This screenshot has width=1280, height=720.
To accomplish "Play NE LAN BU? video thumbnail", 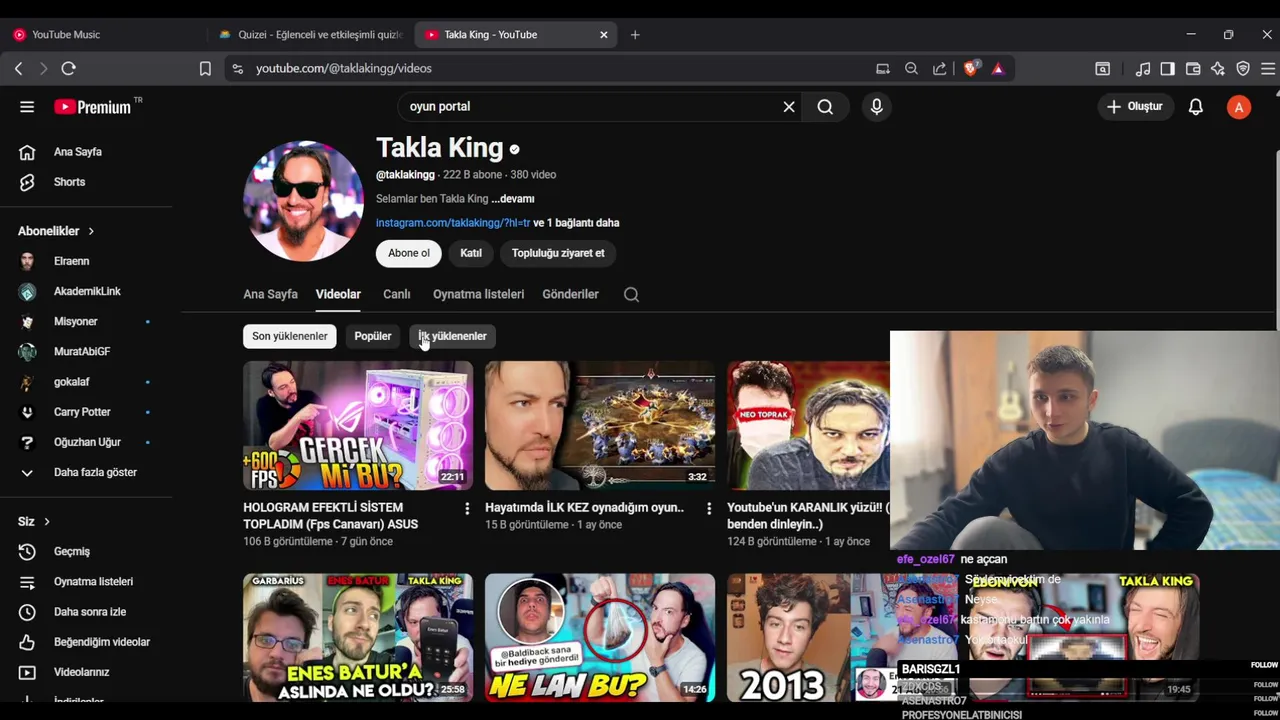I will pos(600,637).
